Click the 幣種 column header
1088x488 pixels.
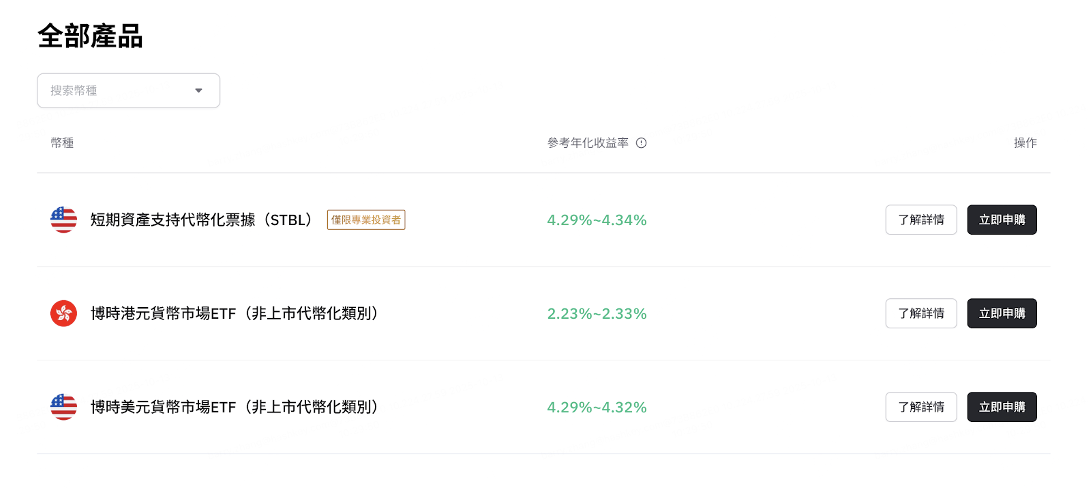(x=62, y=143)
